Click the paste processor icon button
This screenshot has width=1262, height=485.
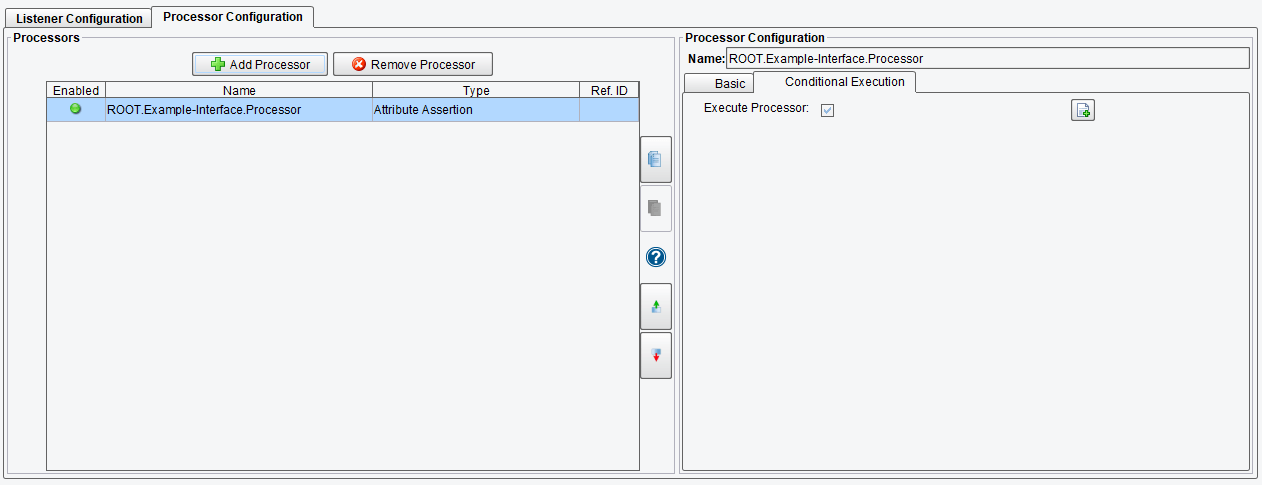(x=656, y=208)
